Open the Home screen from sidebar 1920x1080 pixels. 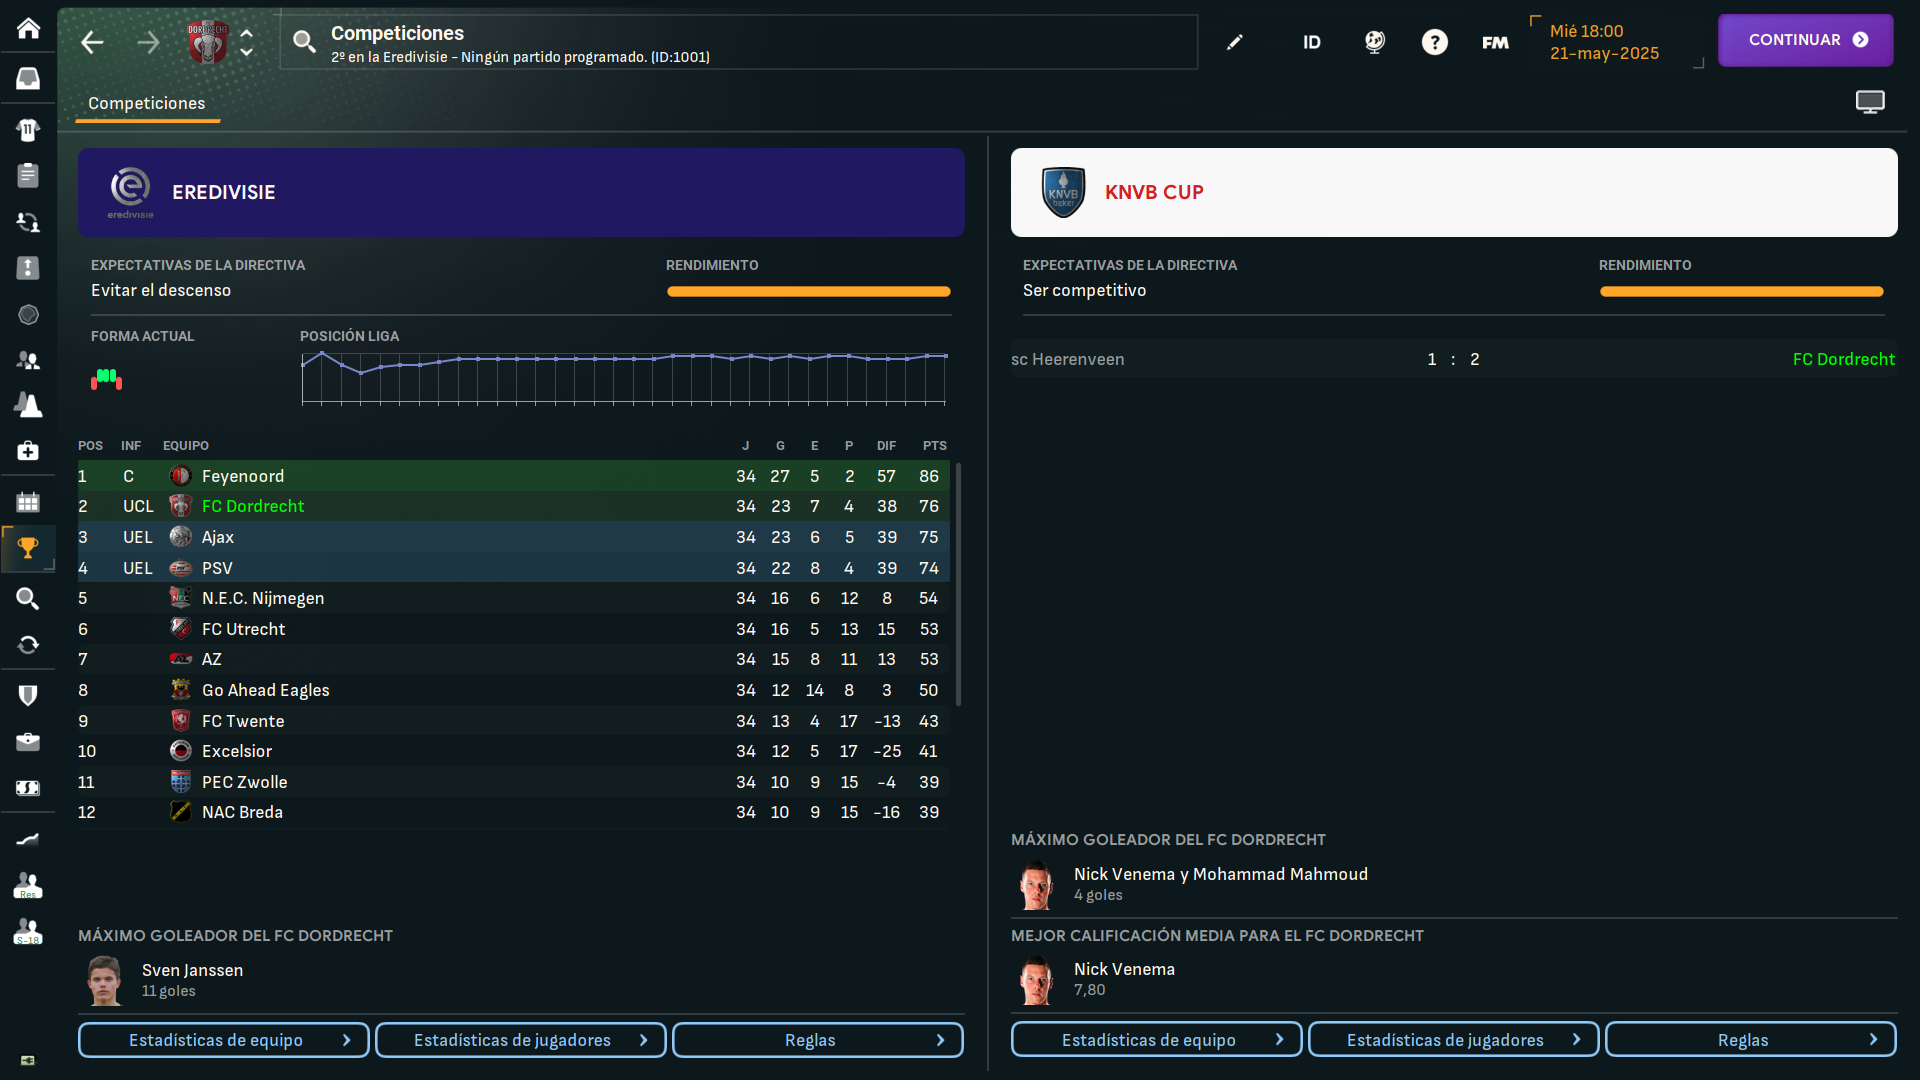coord(28,28)
